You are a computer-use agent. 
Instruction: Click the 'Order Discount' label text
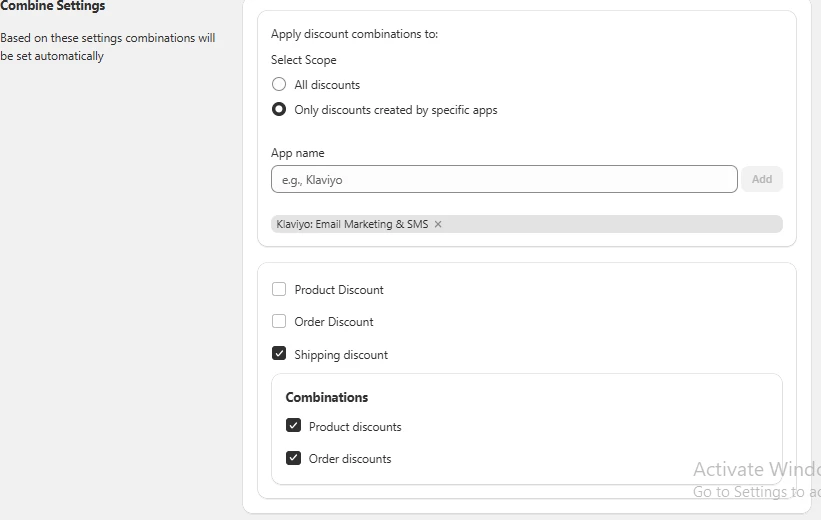pos(334,322)
